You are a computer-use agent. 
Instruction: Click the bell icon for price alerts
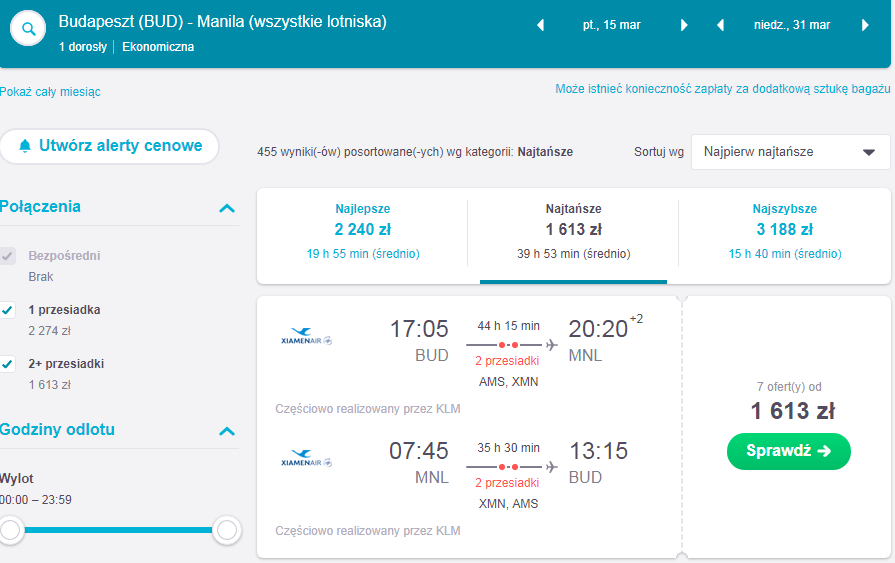click(x=25, y=146)
